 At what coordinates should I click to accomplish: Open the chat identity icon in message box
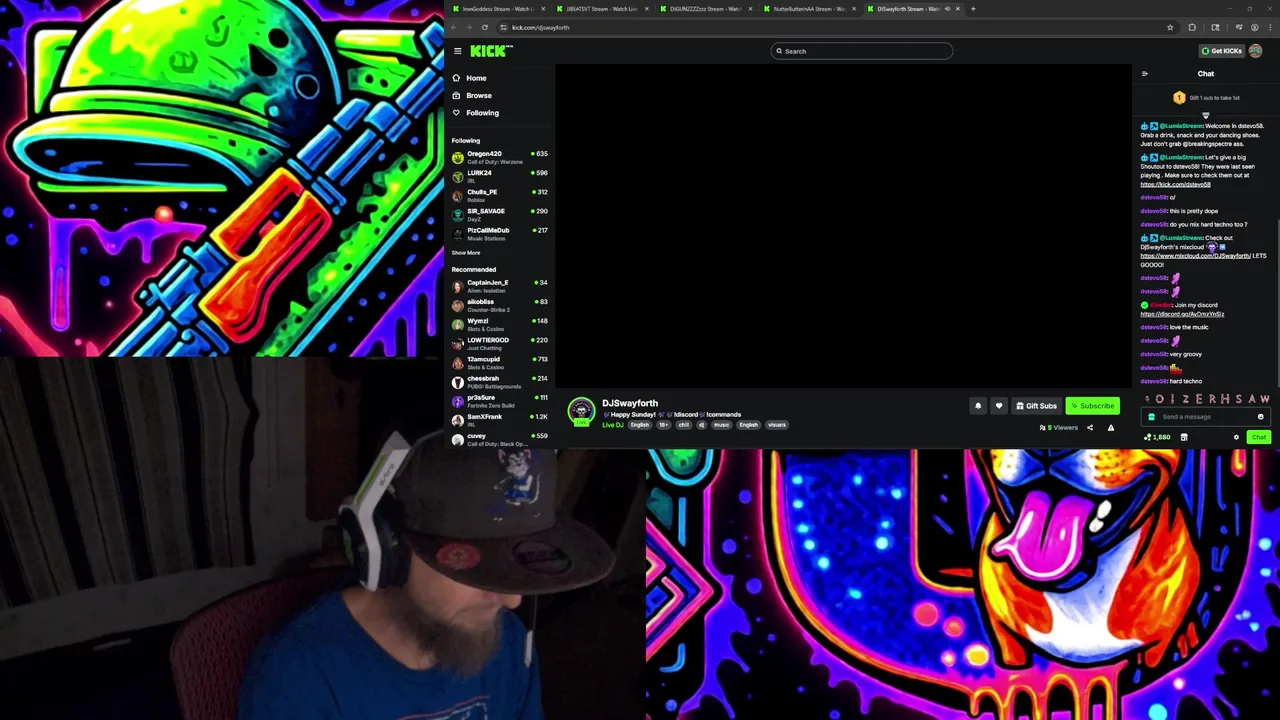(1151, 417)
